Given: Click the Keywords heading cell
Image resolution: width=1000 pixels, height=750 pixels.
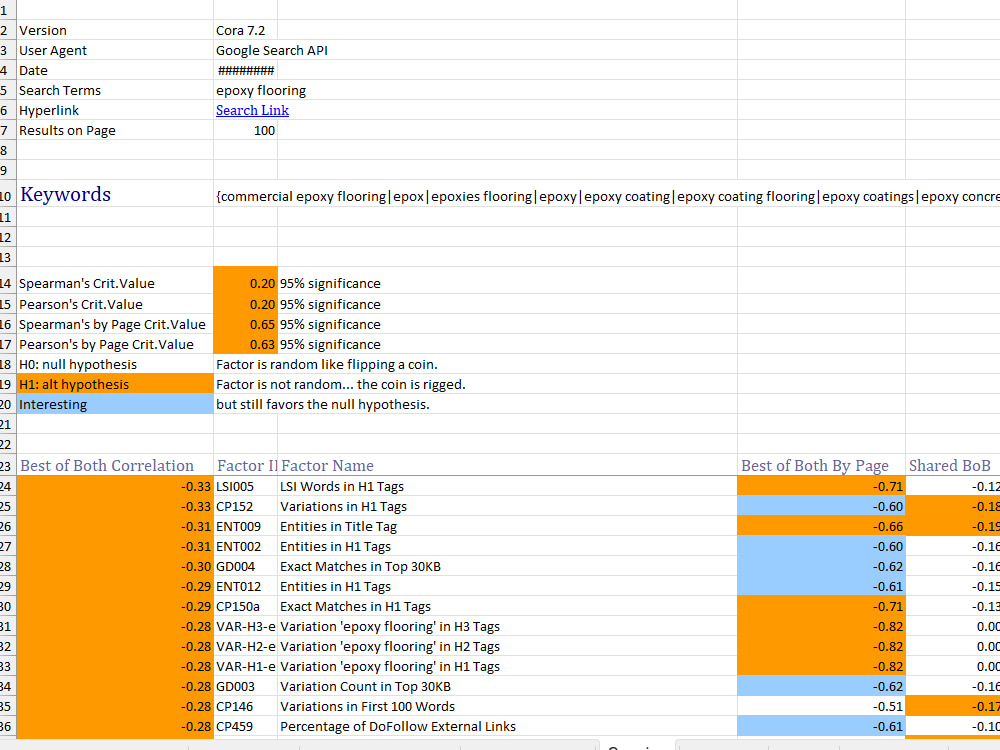Looking at the screenshot, I should pyautogui.click(x=115, y=193).
